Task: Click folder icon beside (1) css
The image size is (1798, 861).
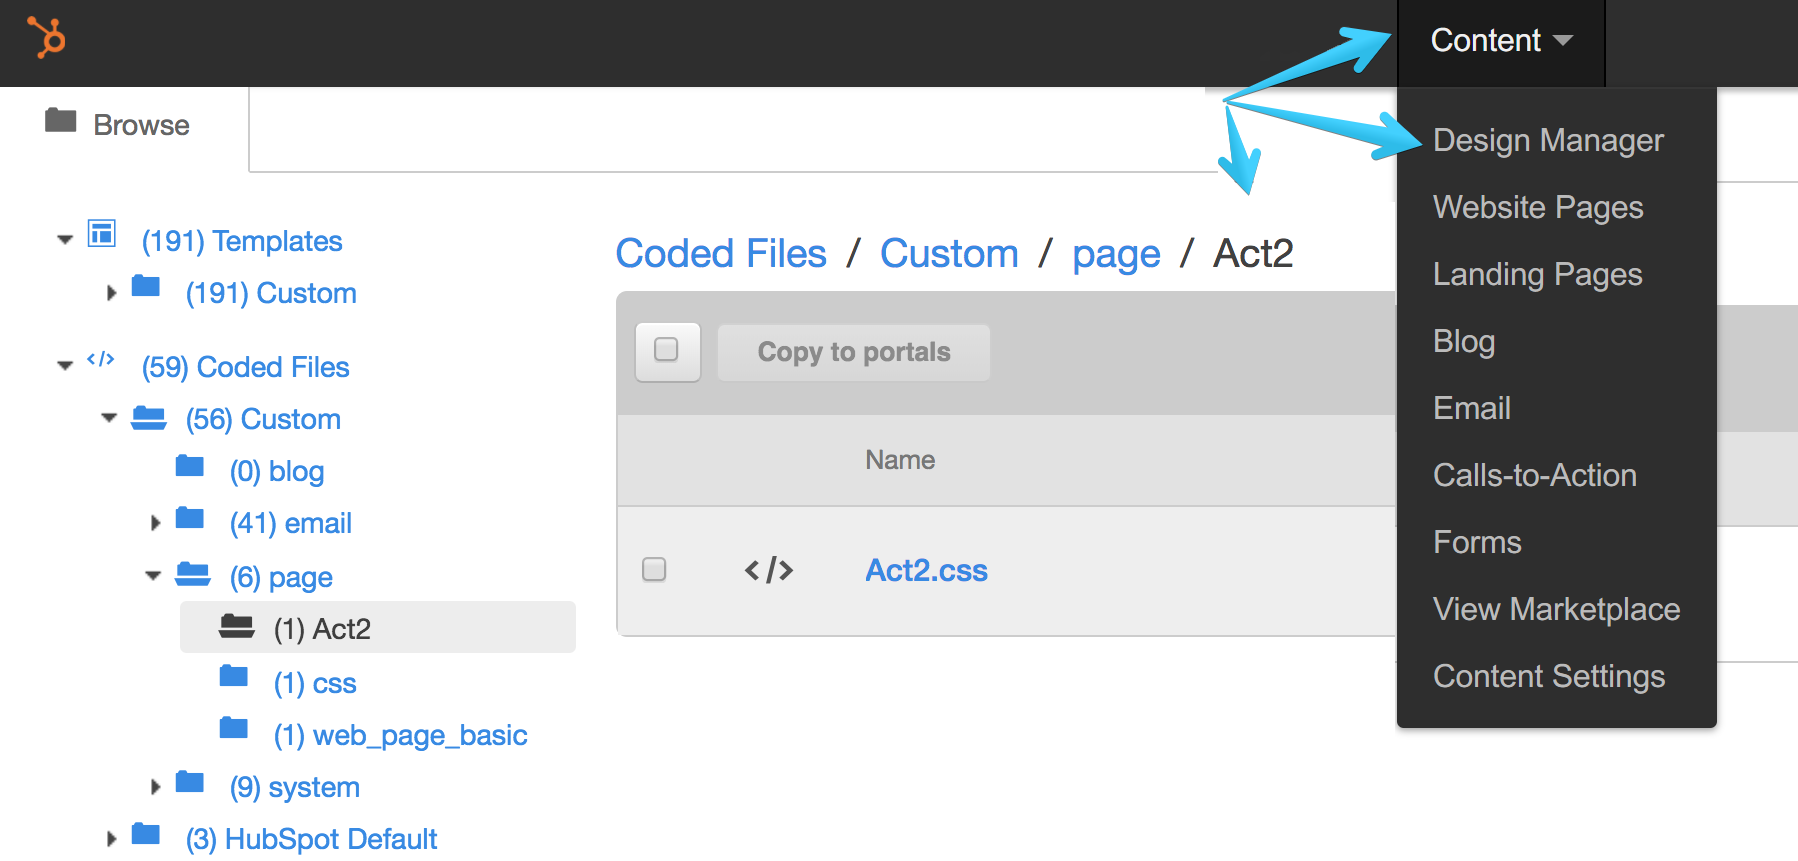Action: (234, 676)
